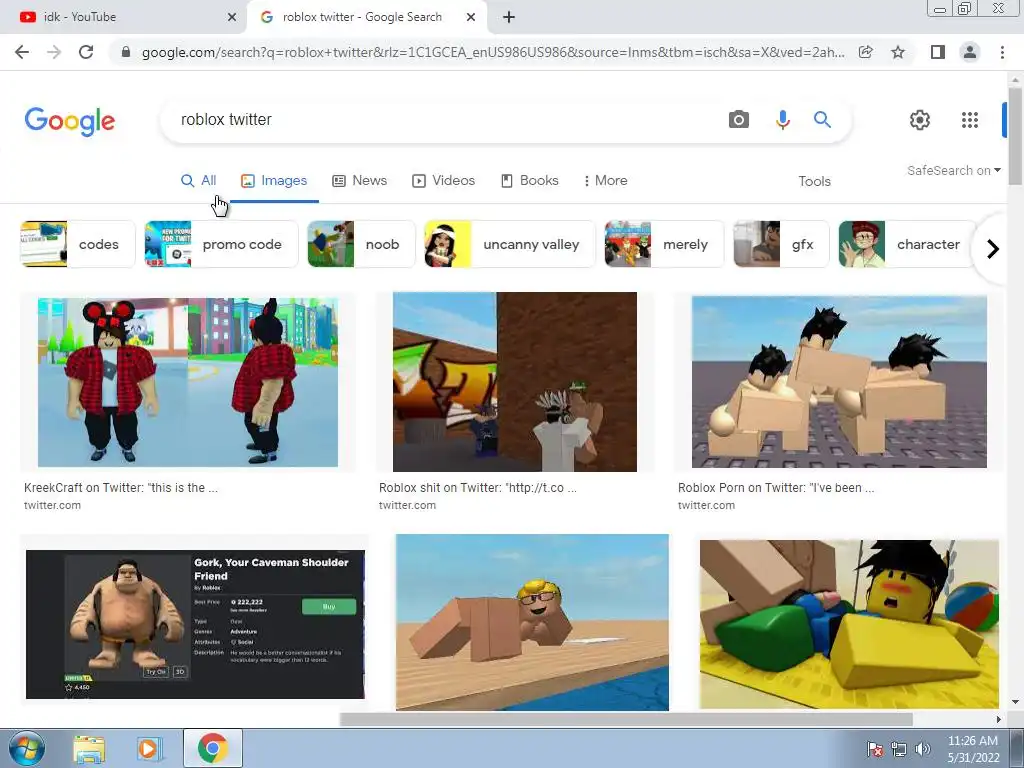
Task: Search by image with camera icon
Action: (739, 120)
